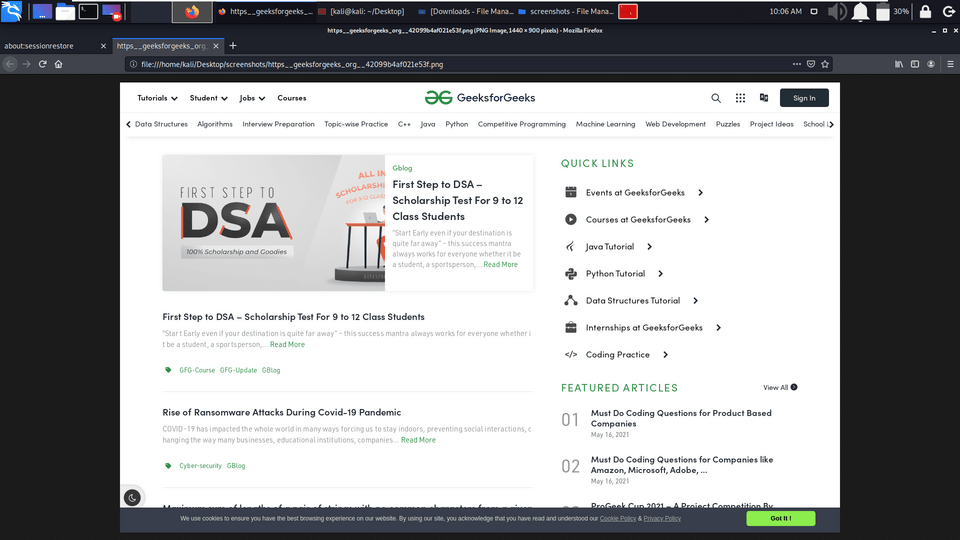Open Rise of Ransomware Attacks article title
The image size is (960, 540).
pyautogui.click(x=282, y=412)
